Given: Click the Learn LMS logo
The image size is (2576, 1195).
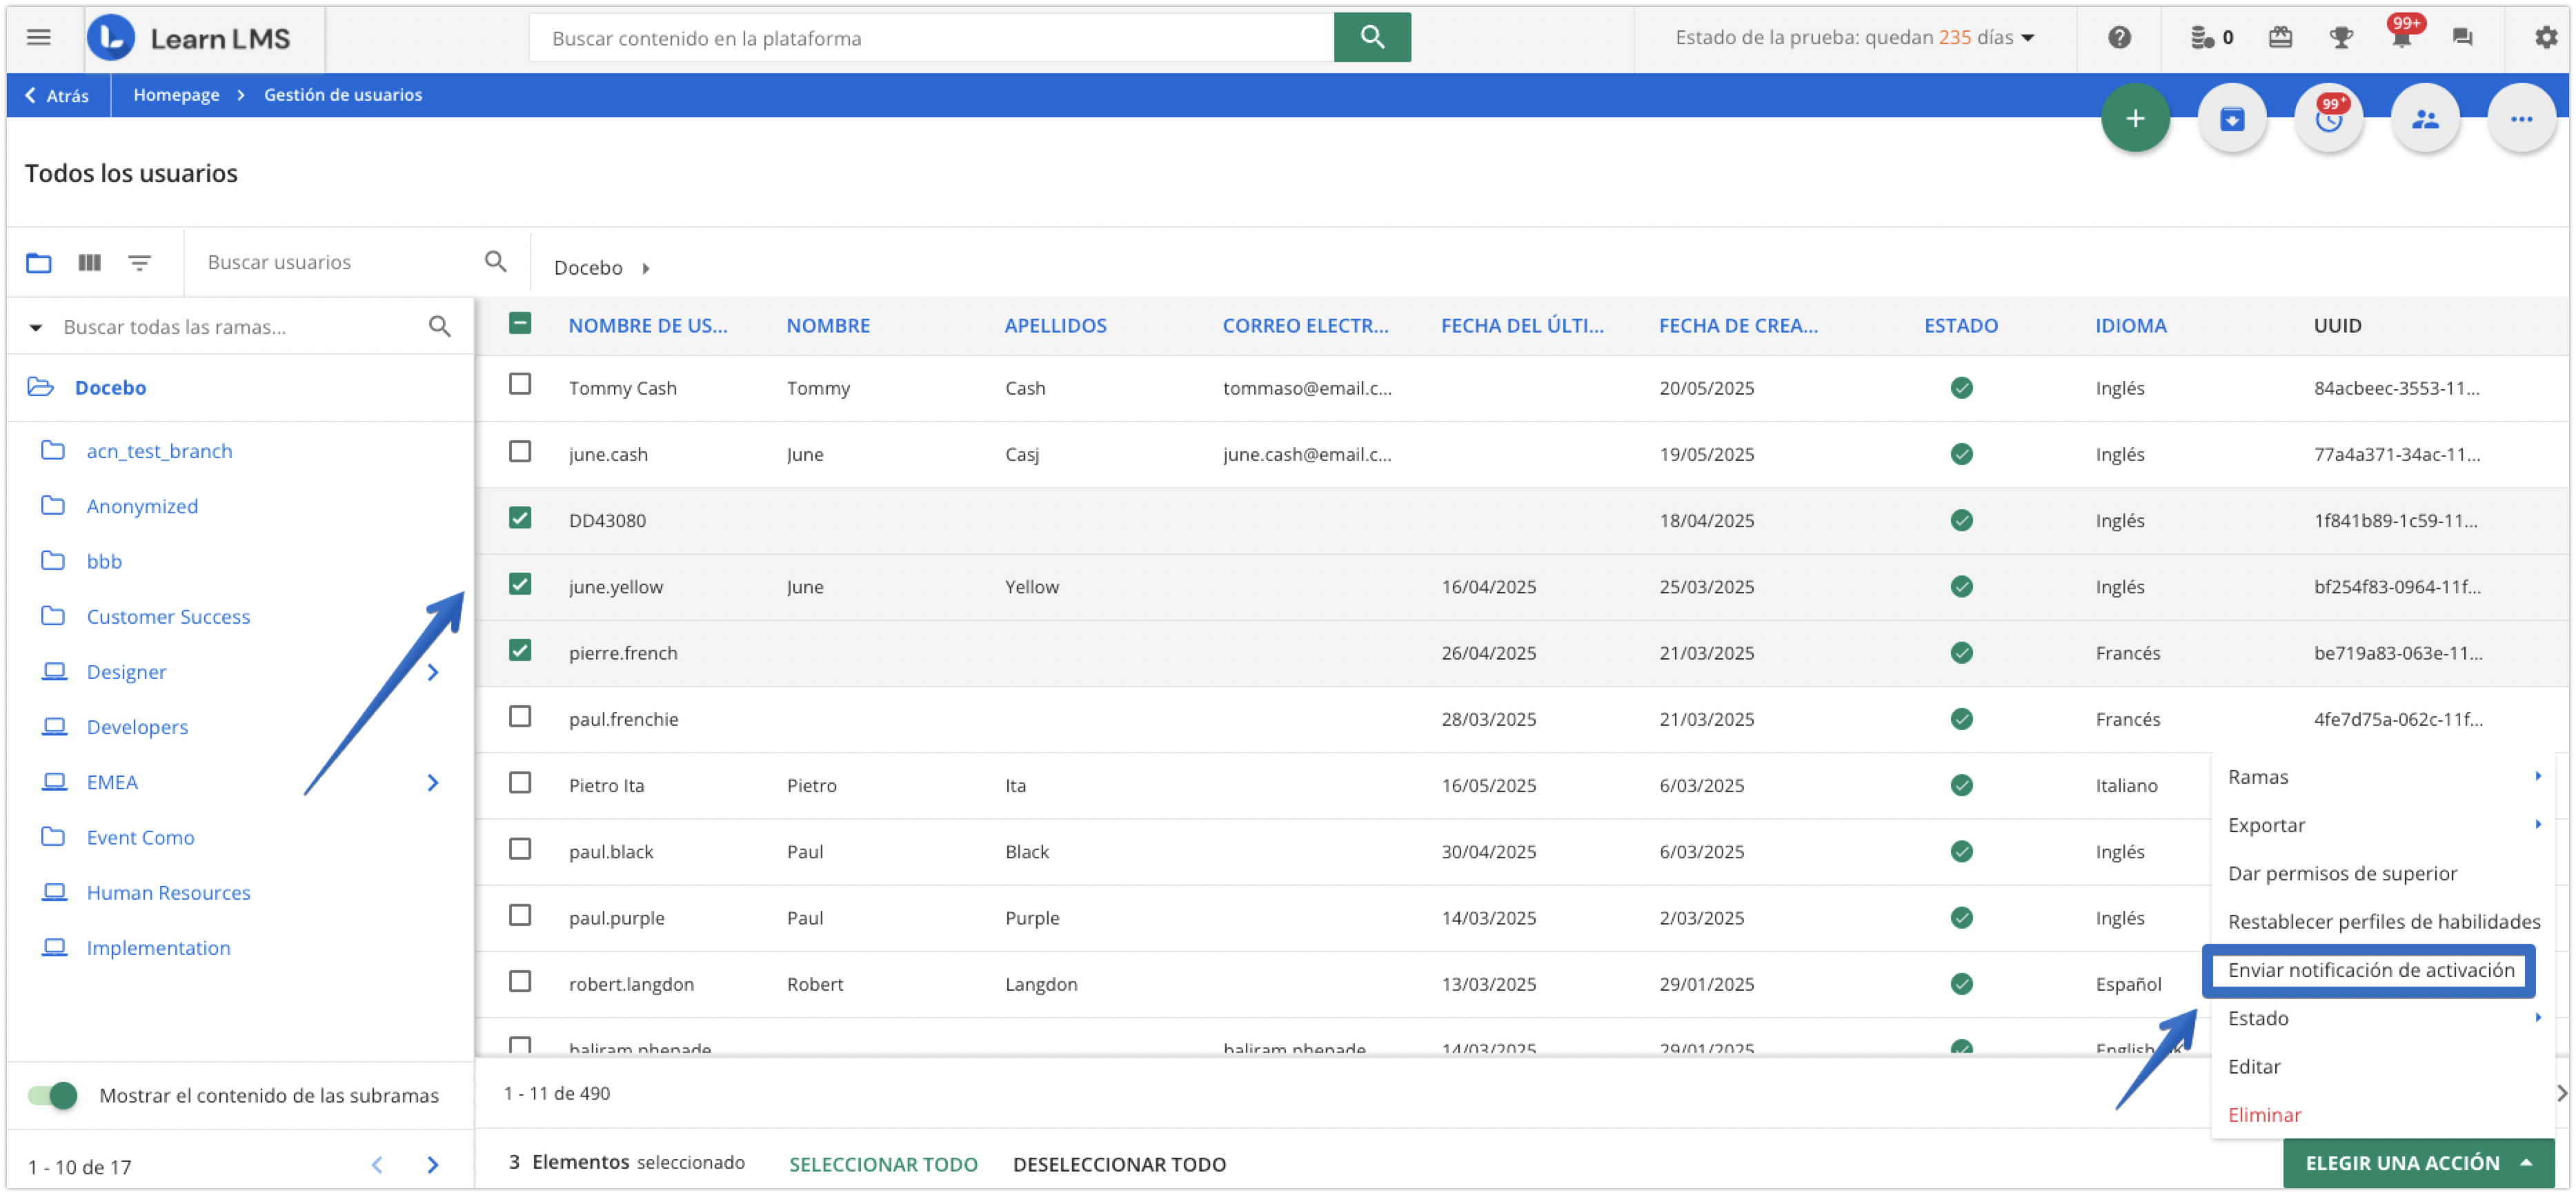Looking at the screenshot, I should tap(189, 38).
